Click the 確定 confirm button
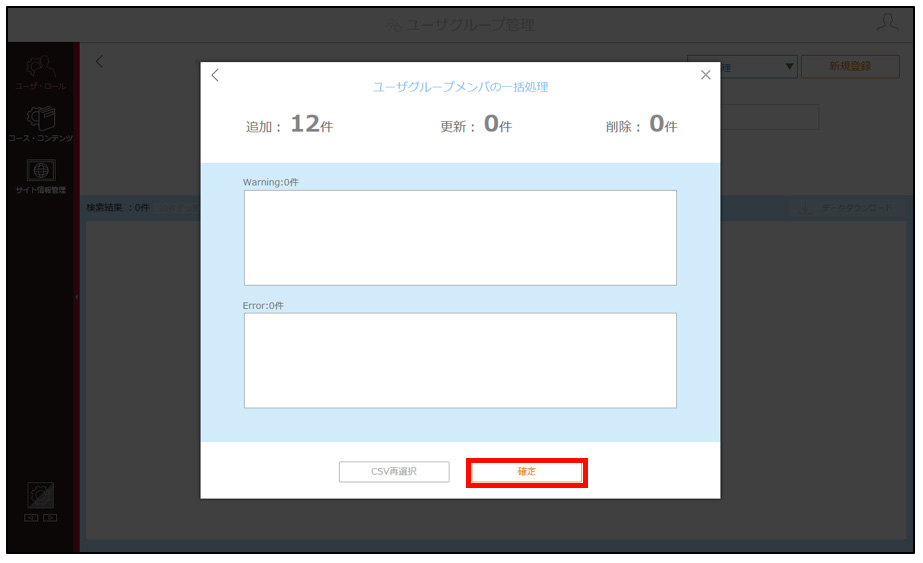Image resolution: width=923 pixels, height=563 pixels. [526, 472]
